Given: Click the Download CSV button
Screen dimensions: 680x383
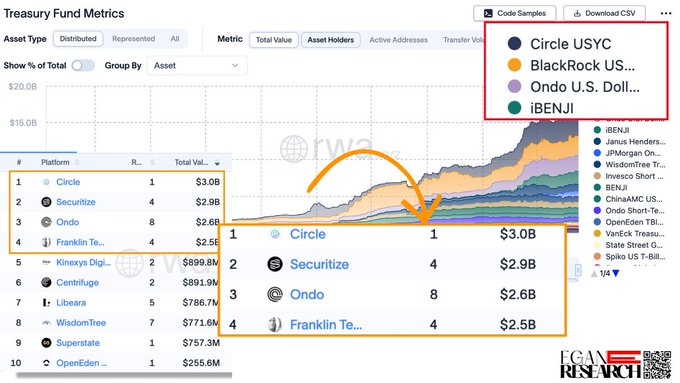Looking at the screenshot, I should [x=604, y=13].
